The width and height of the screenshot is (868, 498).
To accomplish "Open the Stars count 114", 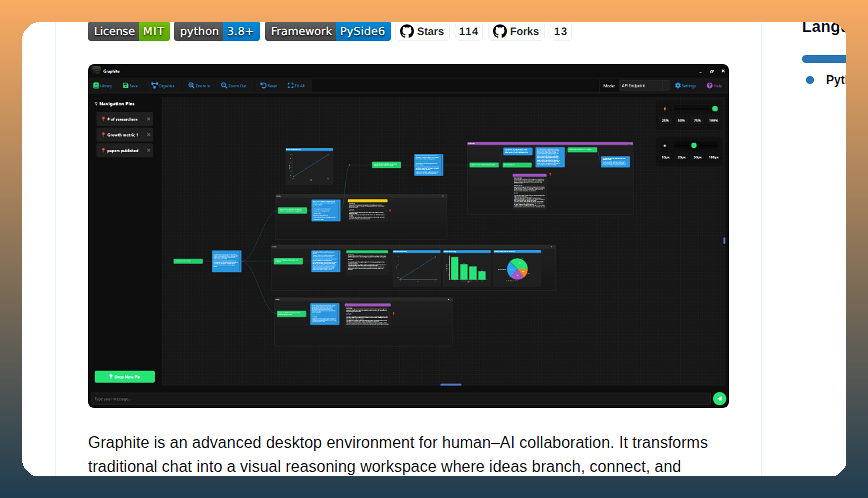I will pyautogui.click(x=468, y=32).
